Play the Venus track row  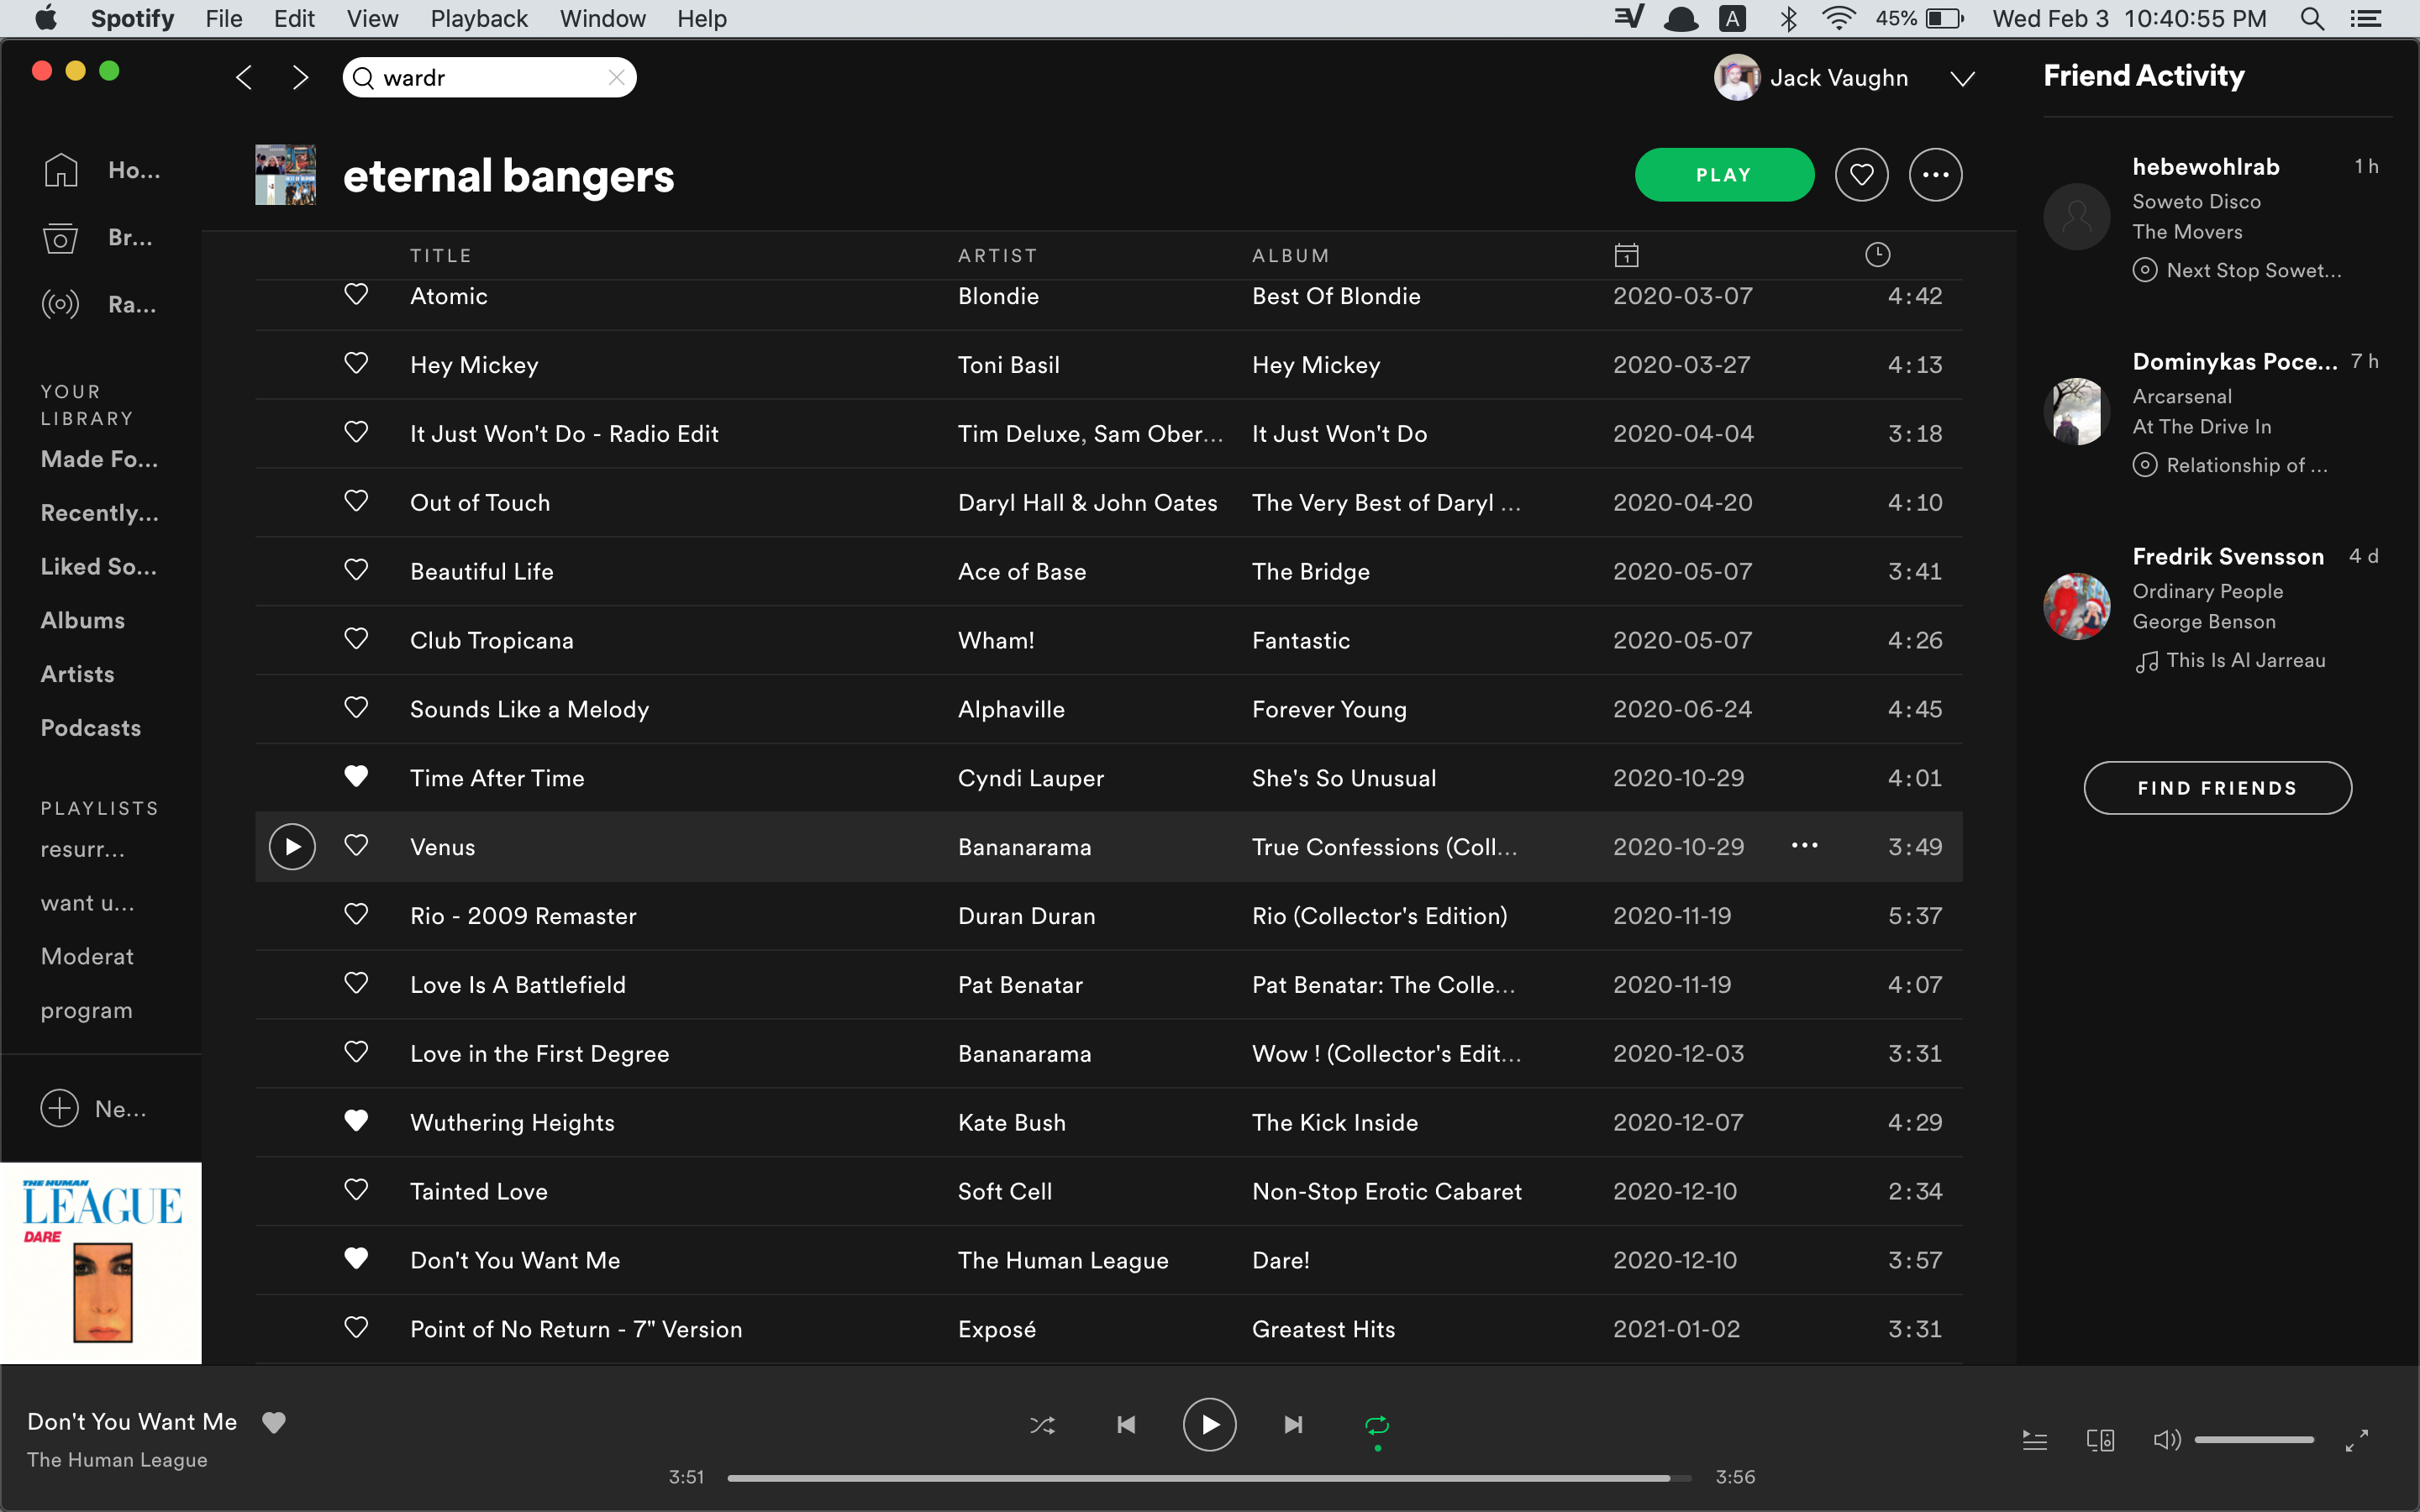point(292,847)
